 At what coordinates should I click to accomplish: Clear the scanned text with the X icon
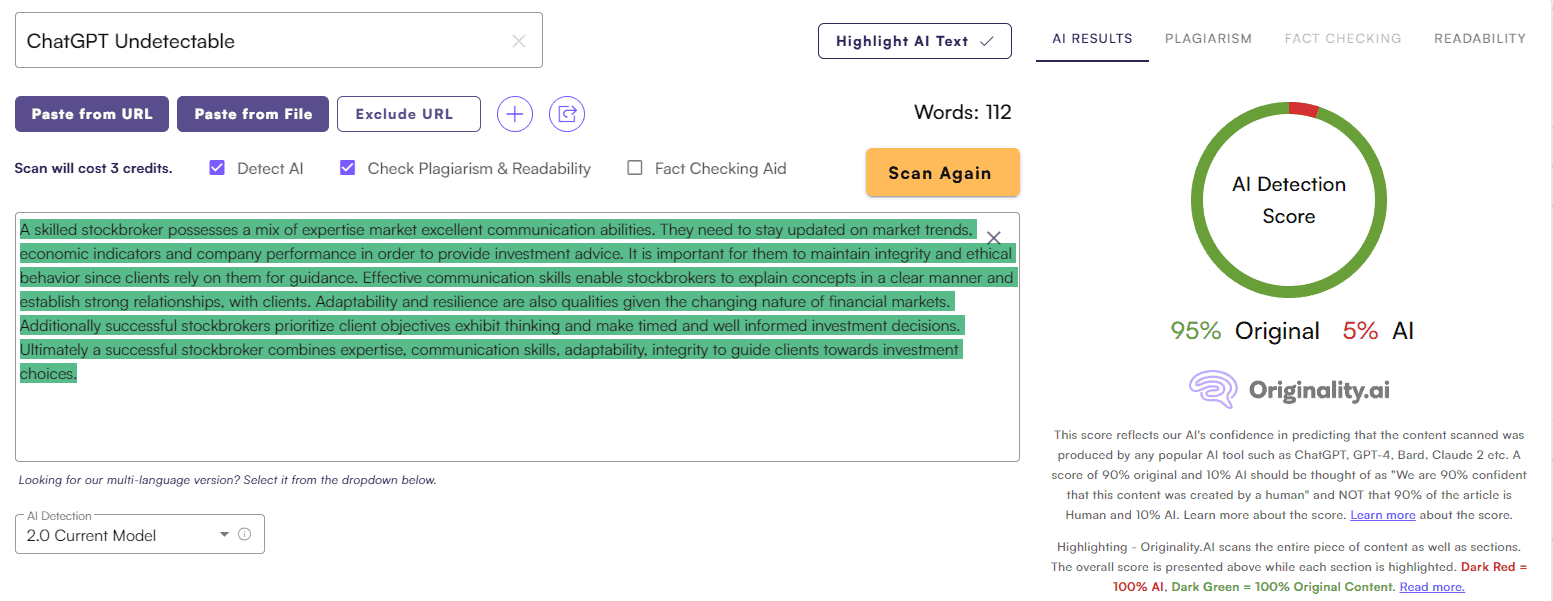(994, 238)
